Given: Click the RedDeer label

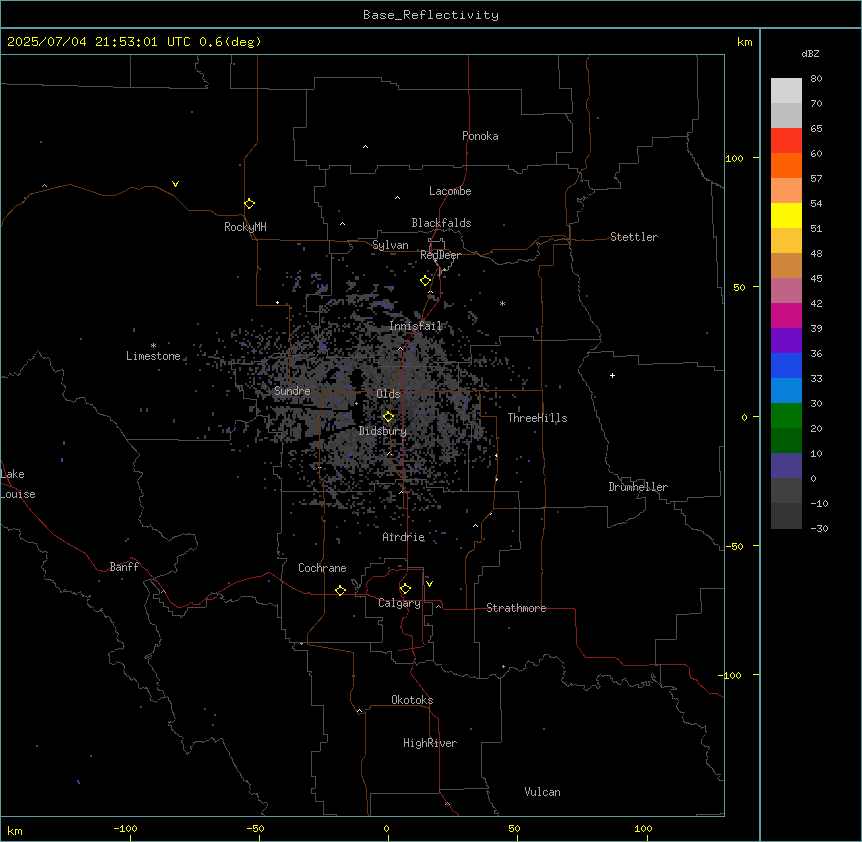Looking at the screenshot, I should [440, 255].
